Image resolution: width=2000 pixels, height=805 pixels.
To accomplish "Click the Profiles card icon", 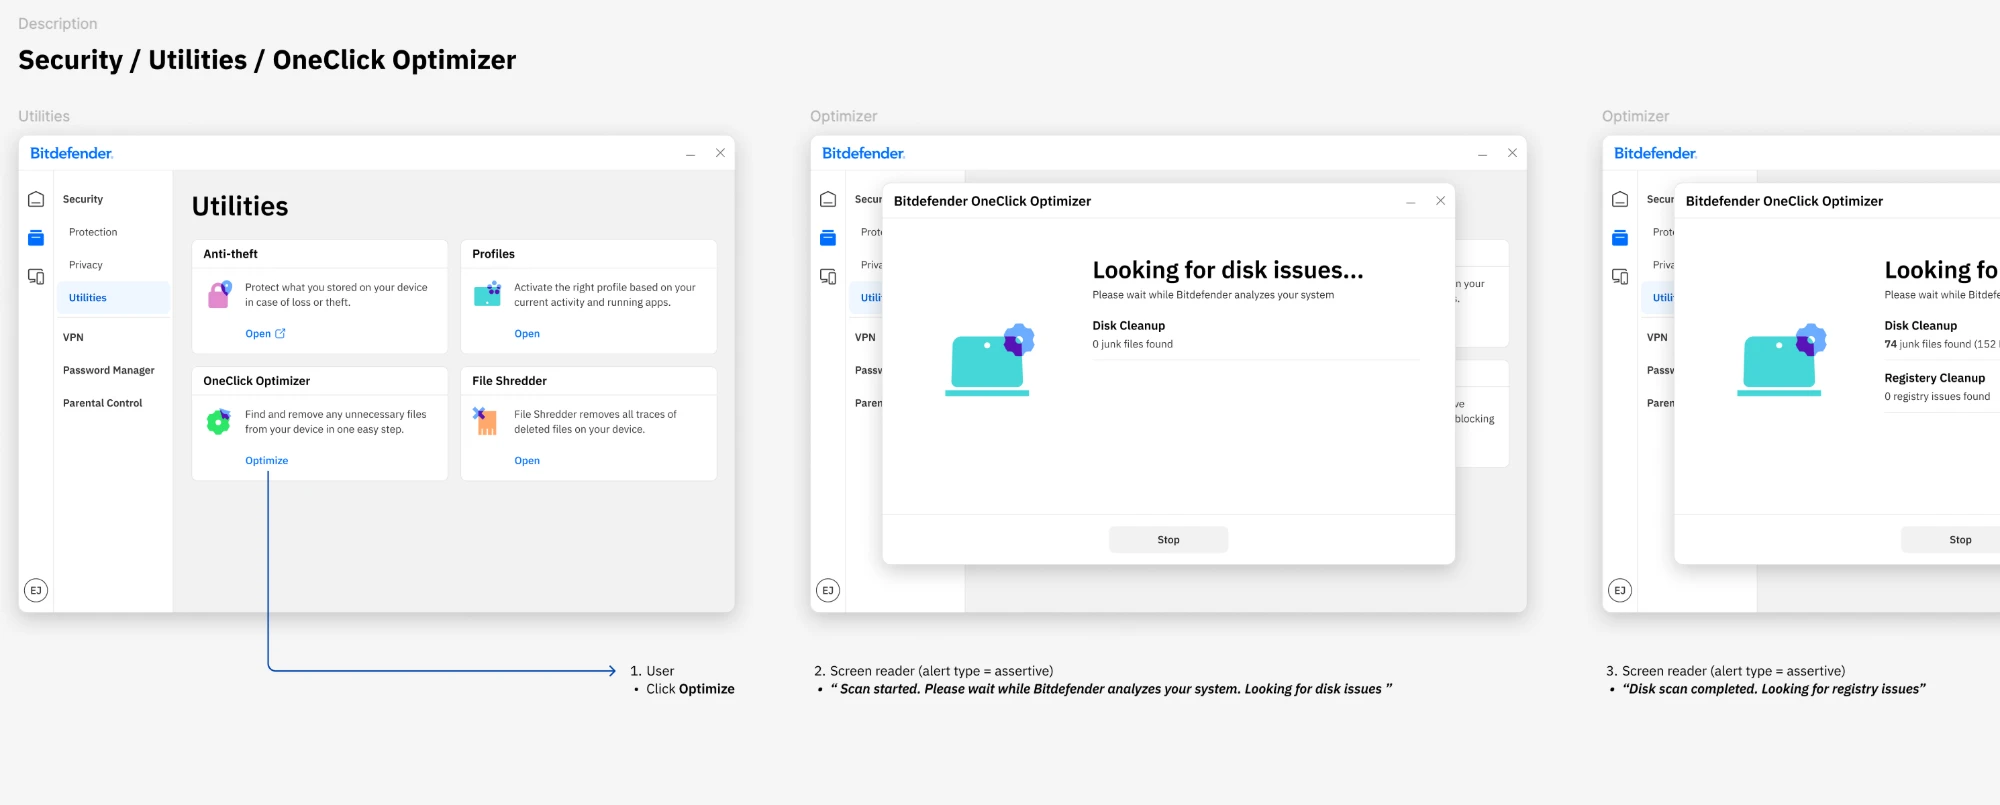I will (x=488, y=294).
